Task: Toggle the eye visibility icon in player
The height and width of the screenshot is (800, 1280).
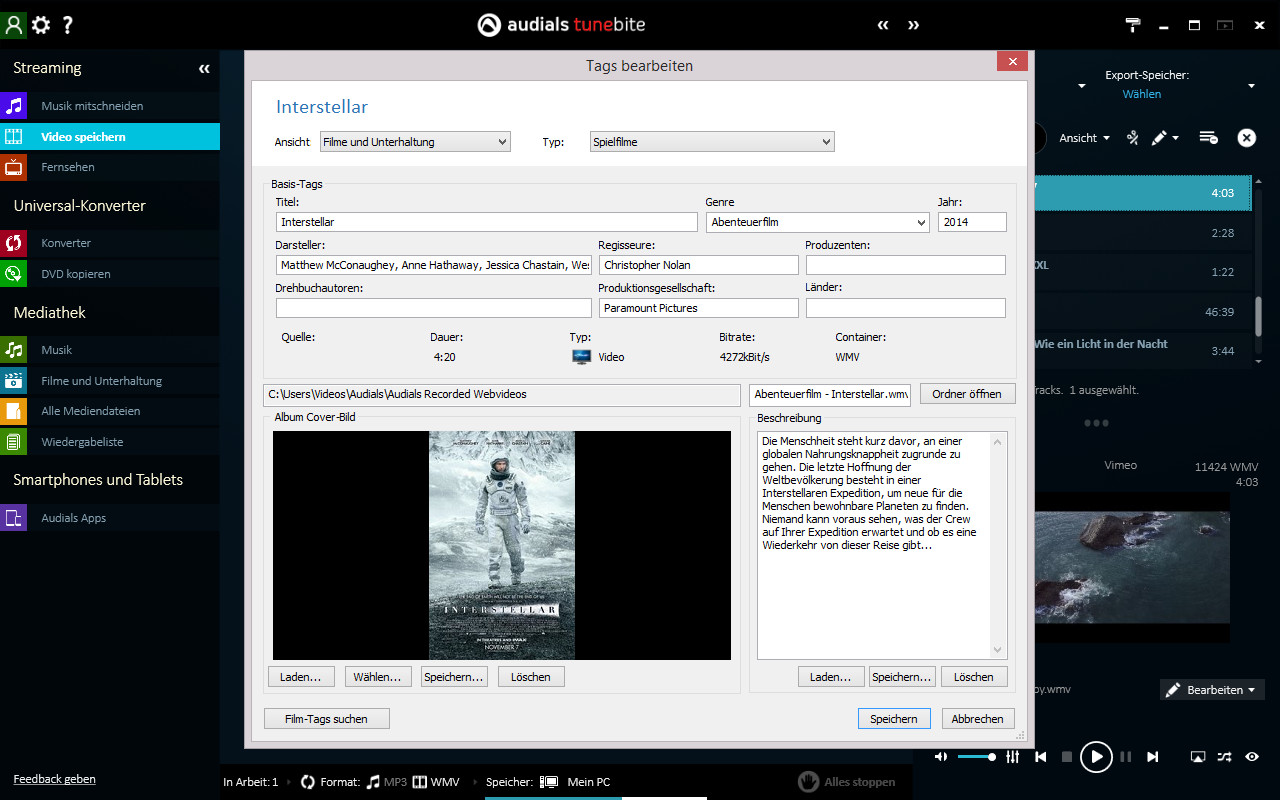Action: pos(1252,757)
